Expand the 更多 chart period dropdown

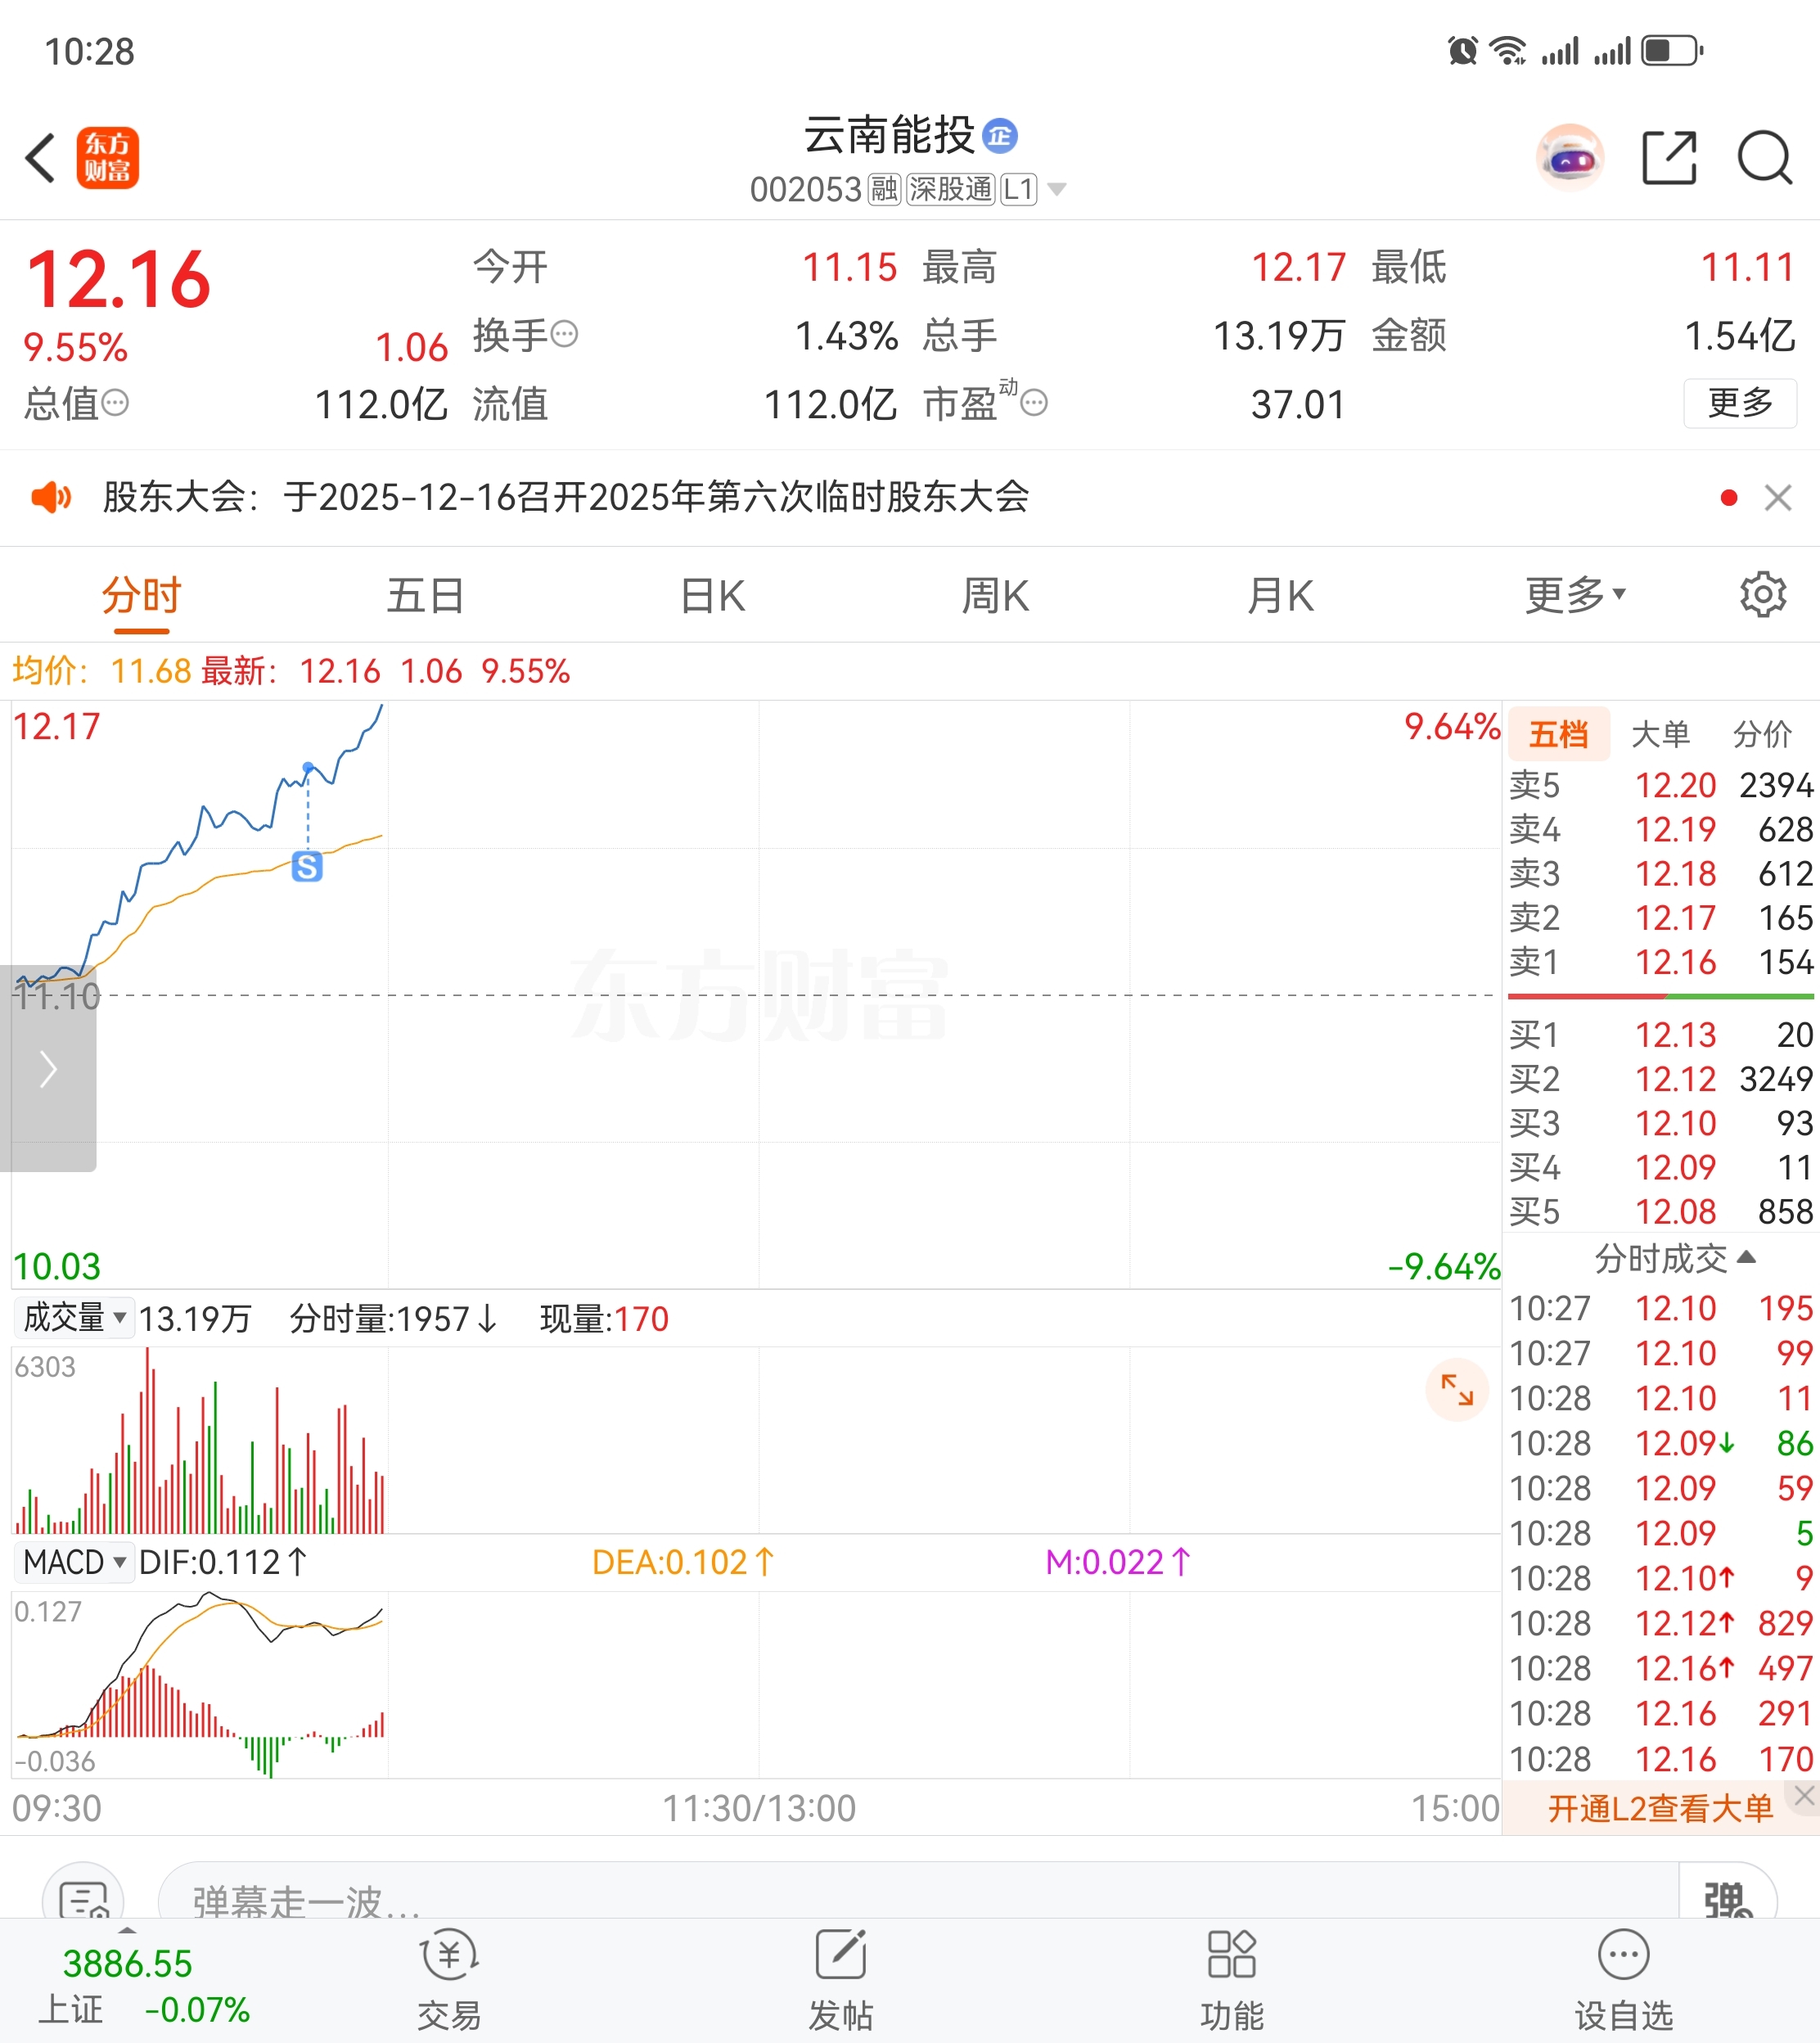tap(1575, 595)
